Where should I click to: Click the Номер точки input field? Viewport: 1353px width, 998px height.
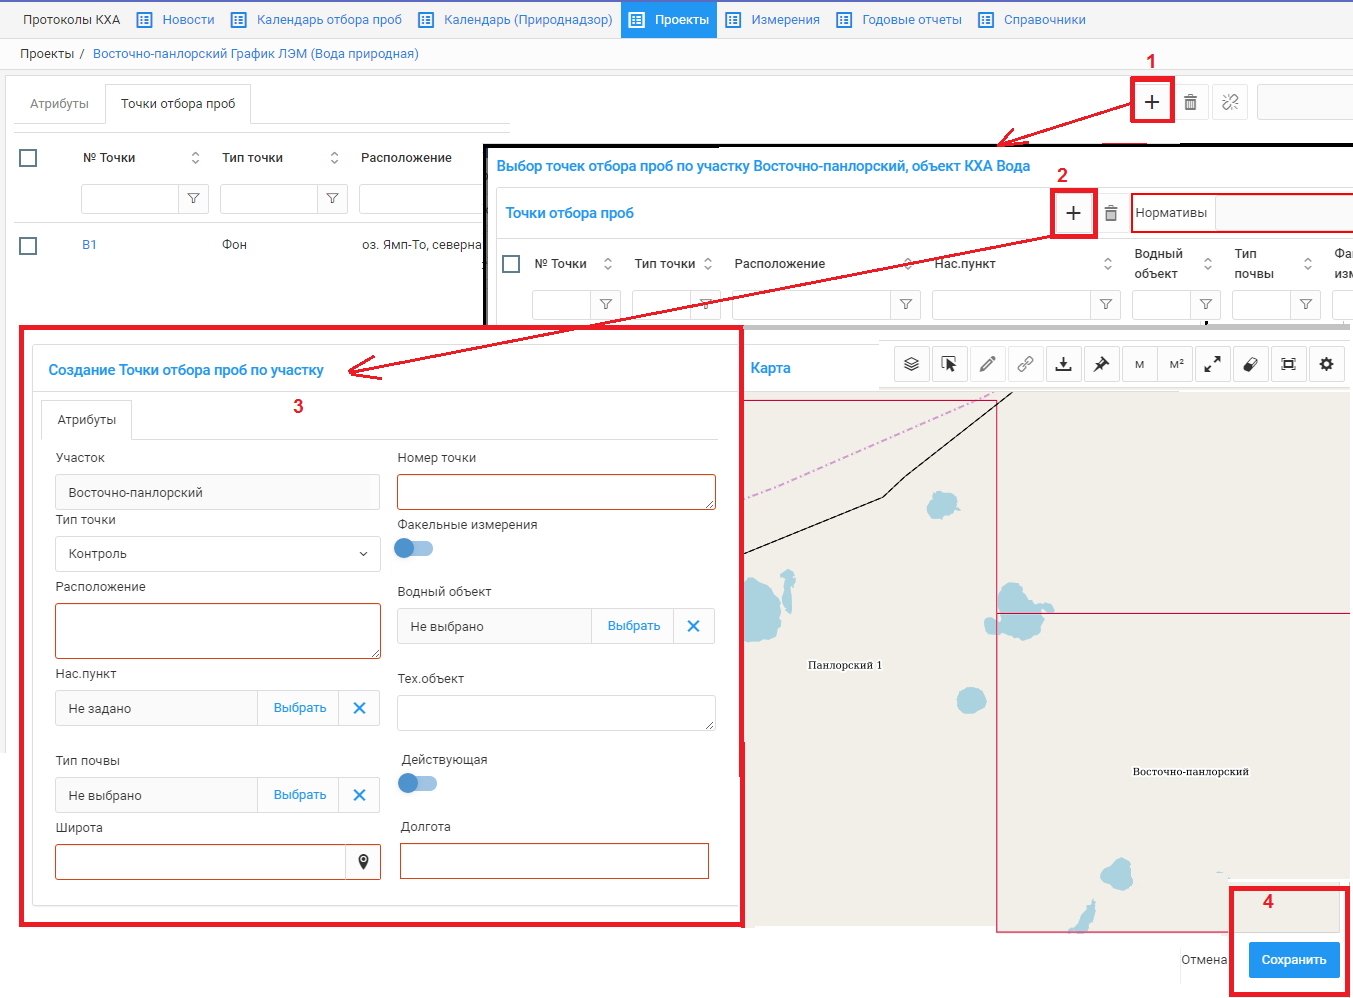pos(556,492)
